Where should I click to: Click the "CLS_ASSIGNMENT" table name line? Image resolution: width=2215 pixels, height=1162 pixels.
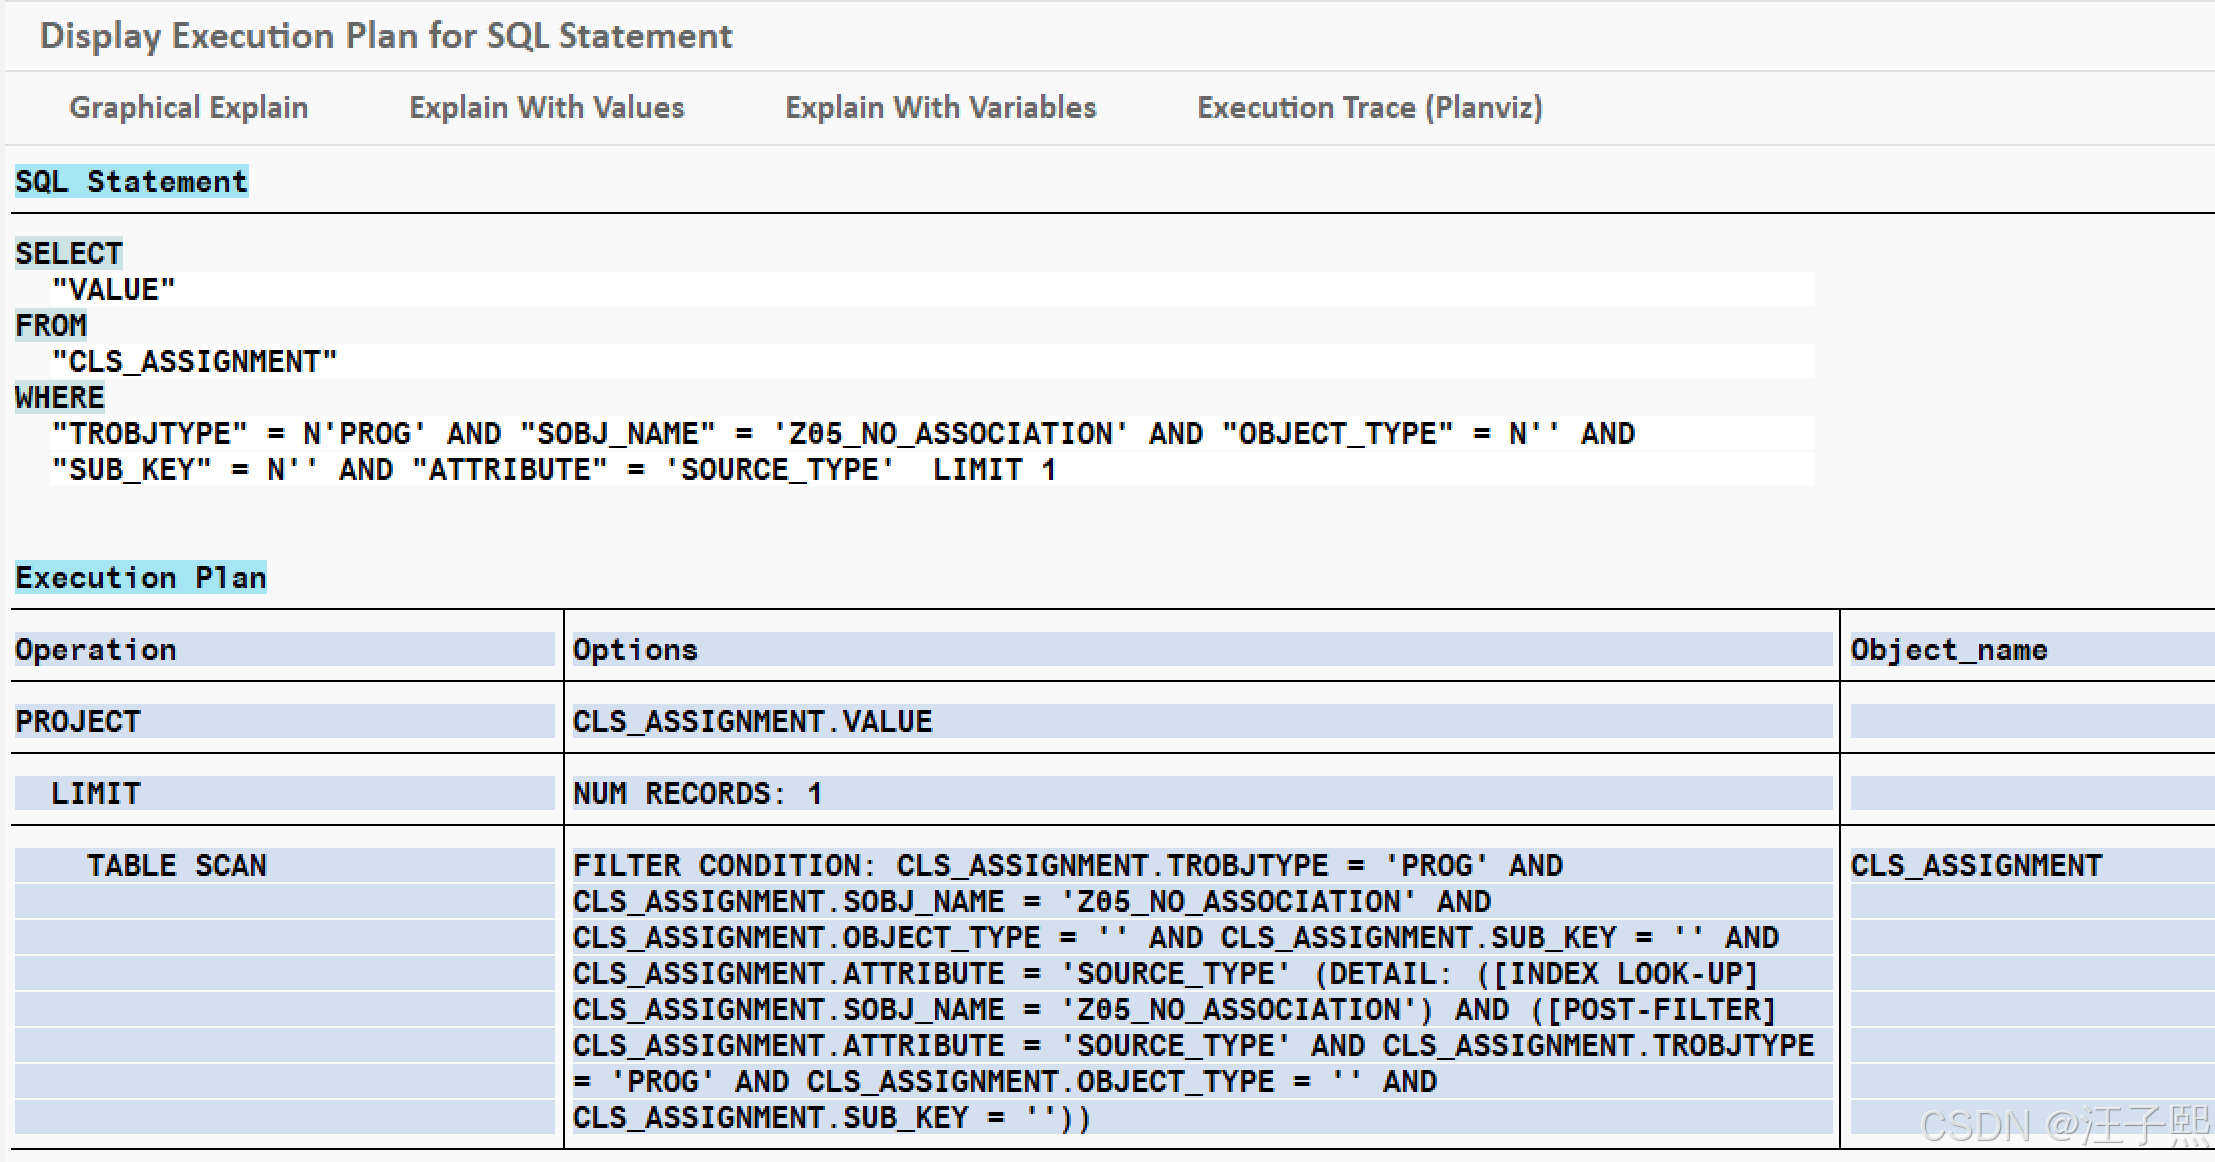[195, 362]
